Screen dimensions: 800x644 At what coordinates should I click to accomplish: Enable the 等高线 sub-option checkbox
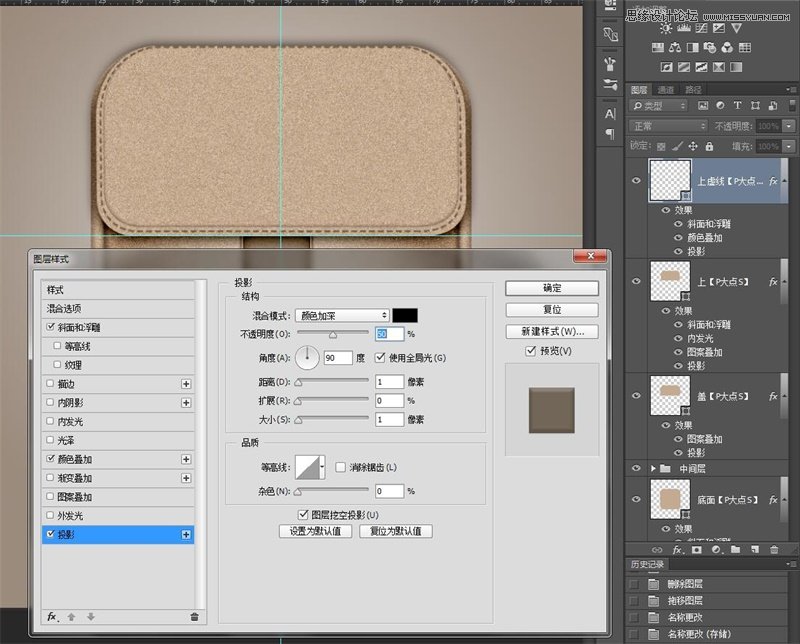(x=57, y=345)
